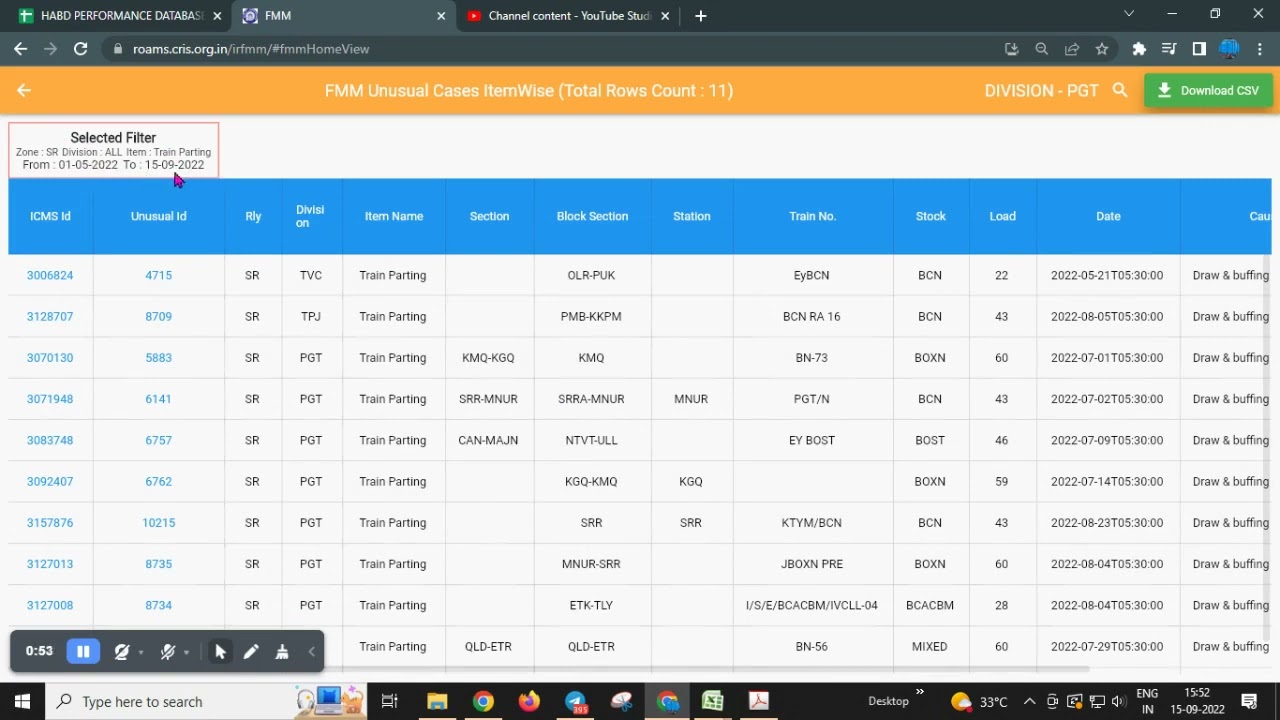The image size is (1280, 720).
Task: Click the OLR-PUK block section cell
Action: pos(591,275)
